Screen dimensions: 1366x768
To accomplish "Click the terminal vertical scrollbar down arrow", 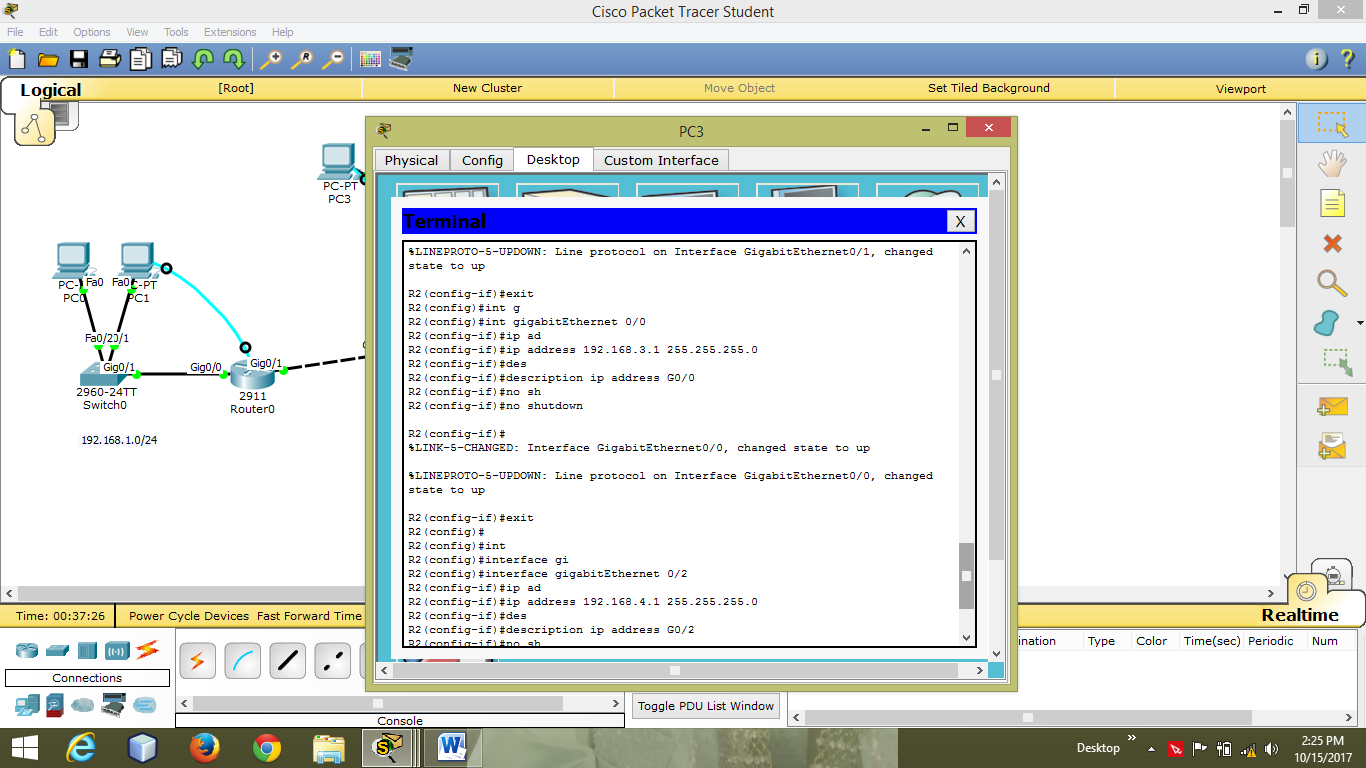I will tap(966, 638).
